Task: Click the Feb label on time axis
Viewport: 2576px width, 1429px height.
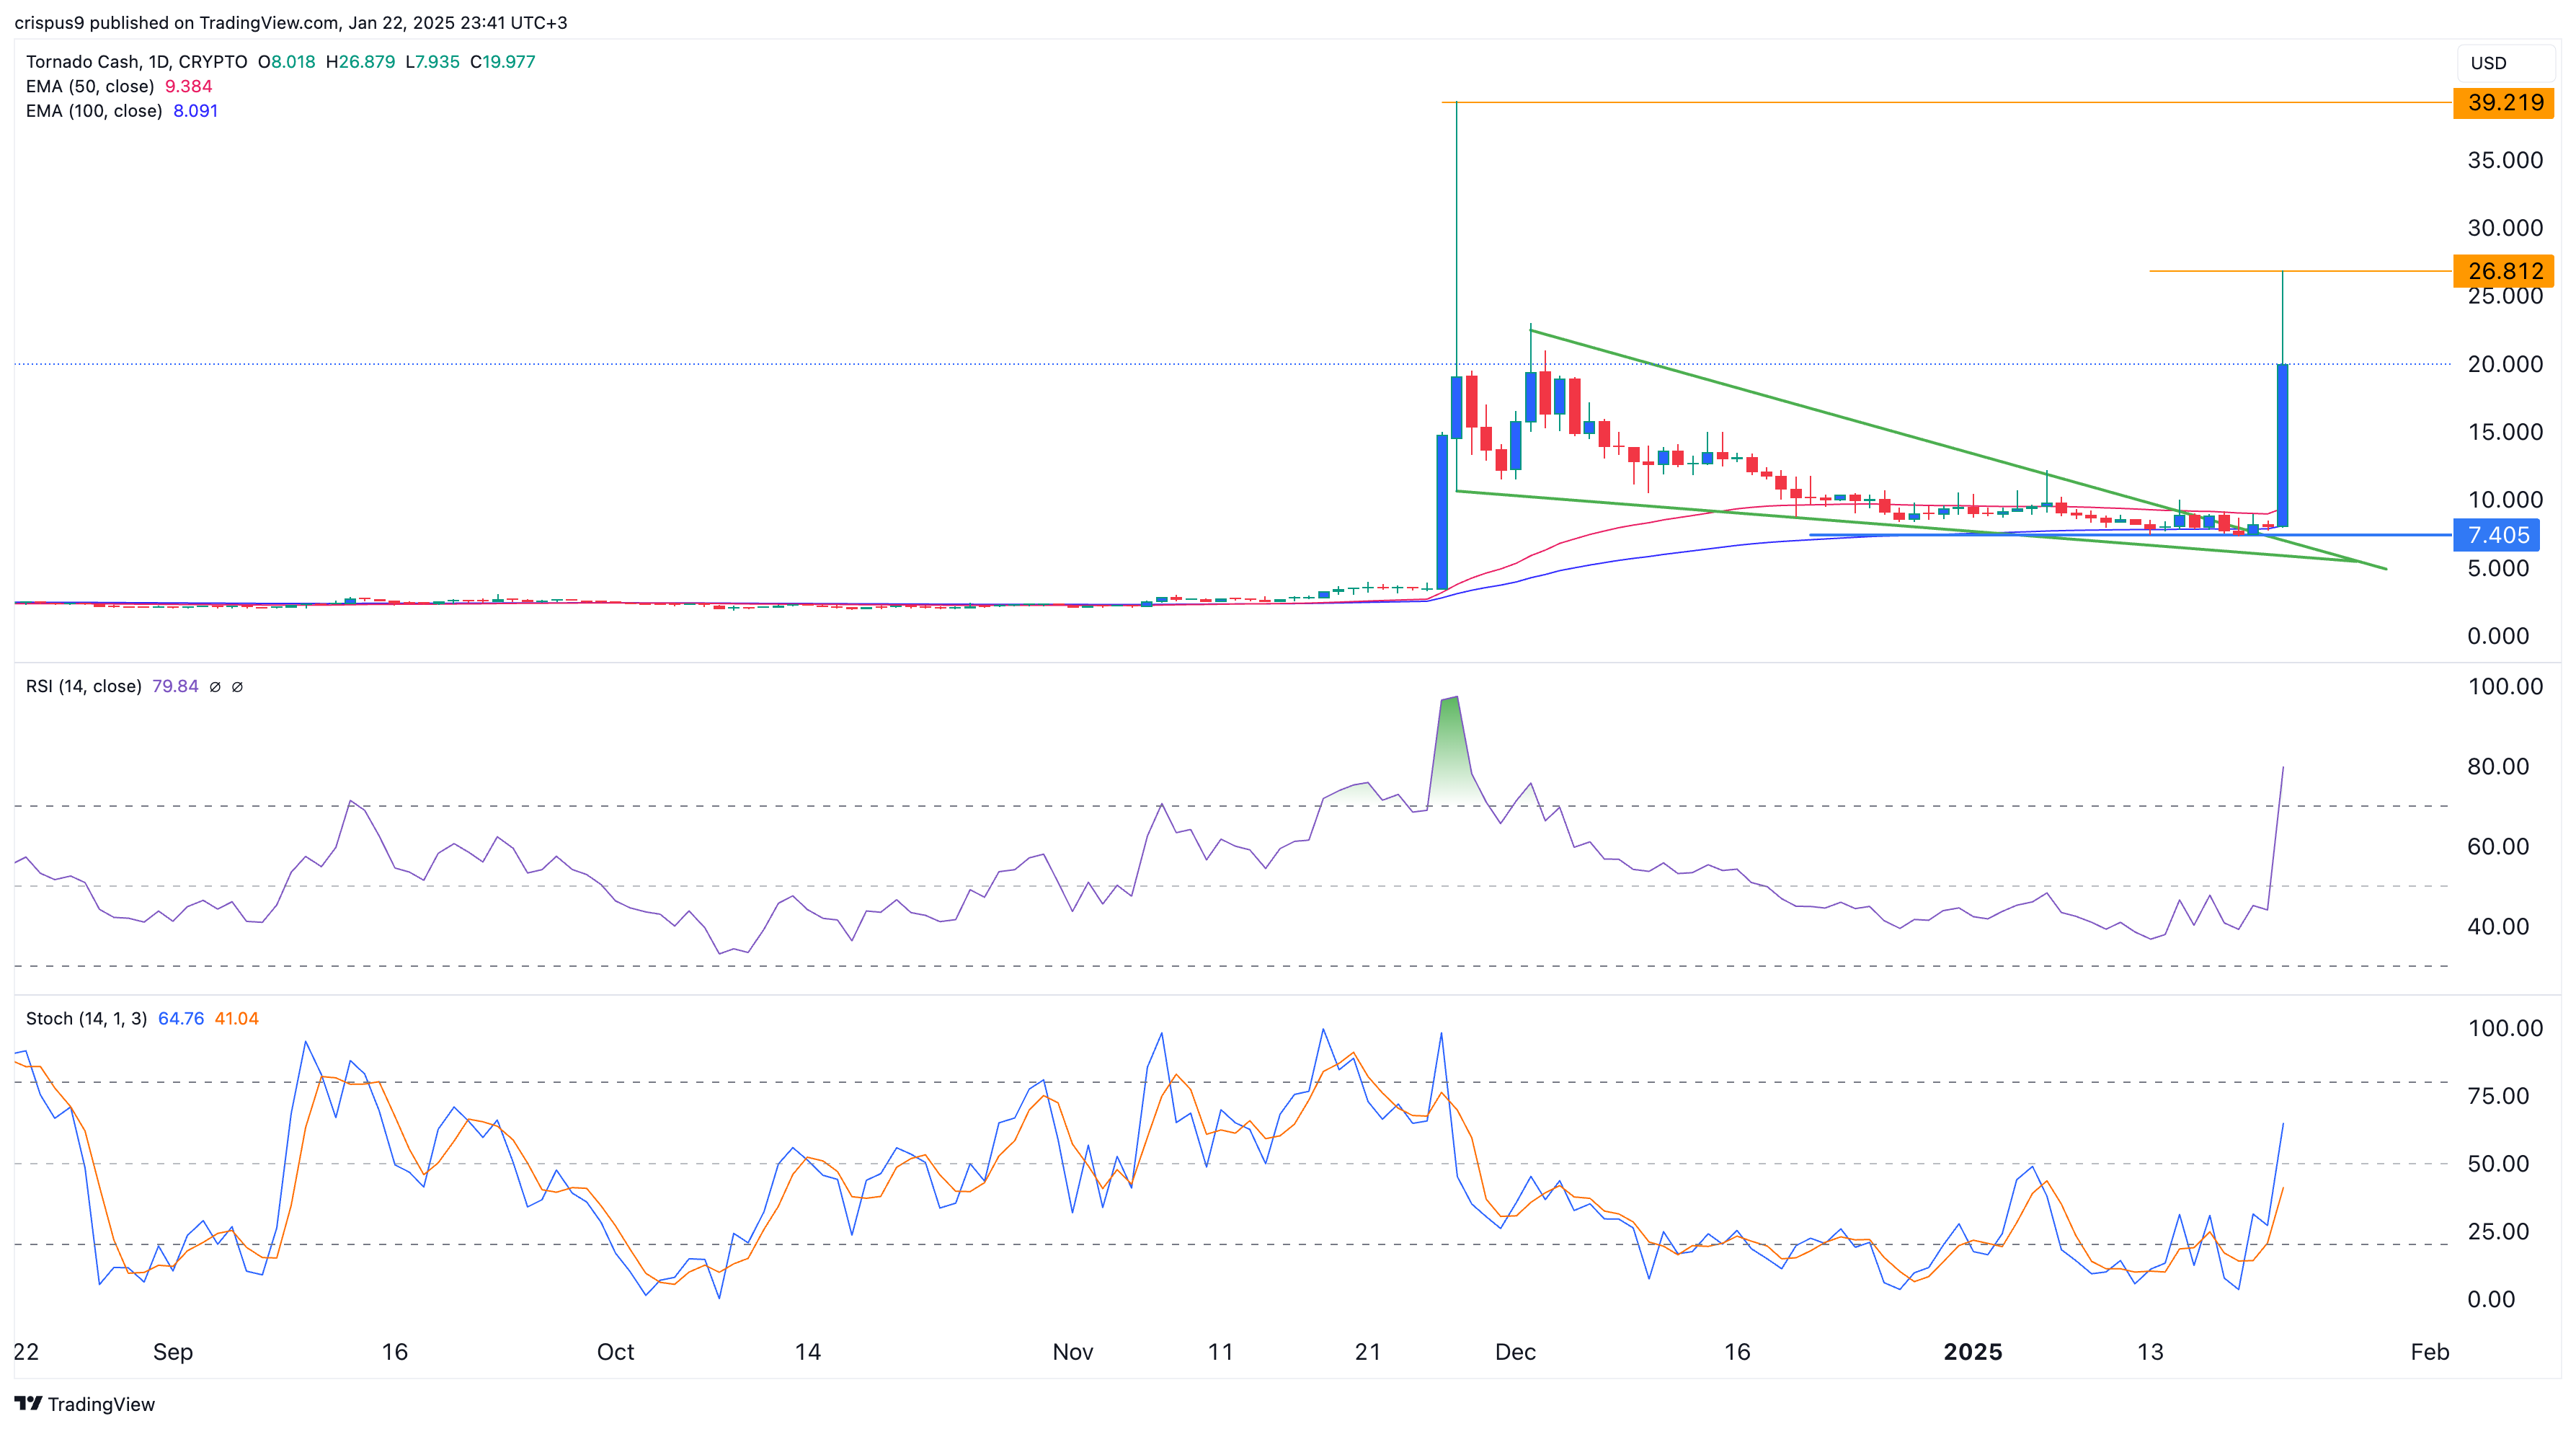Action: click(x=2430, y=1352)
